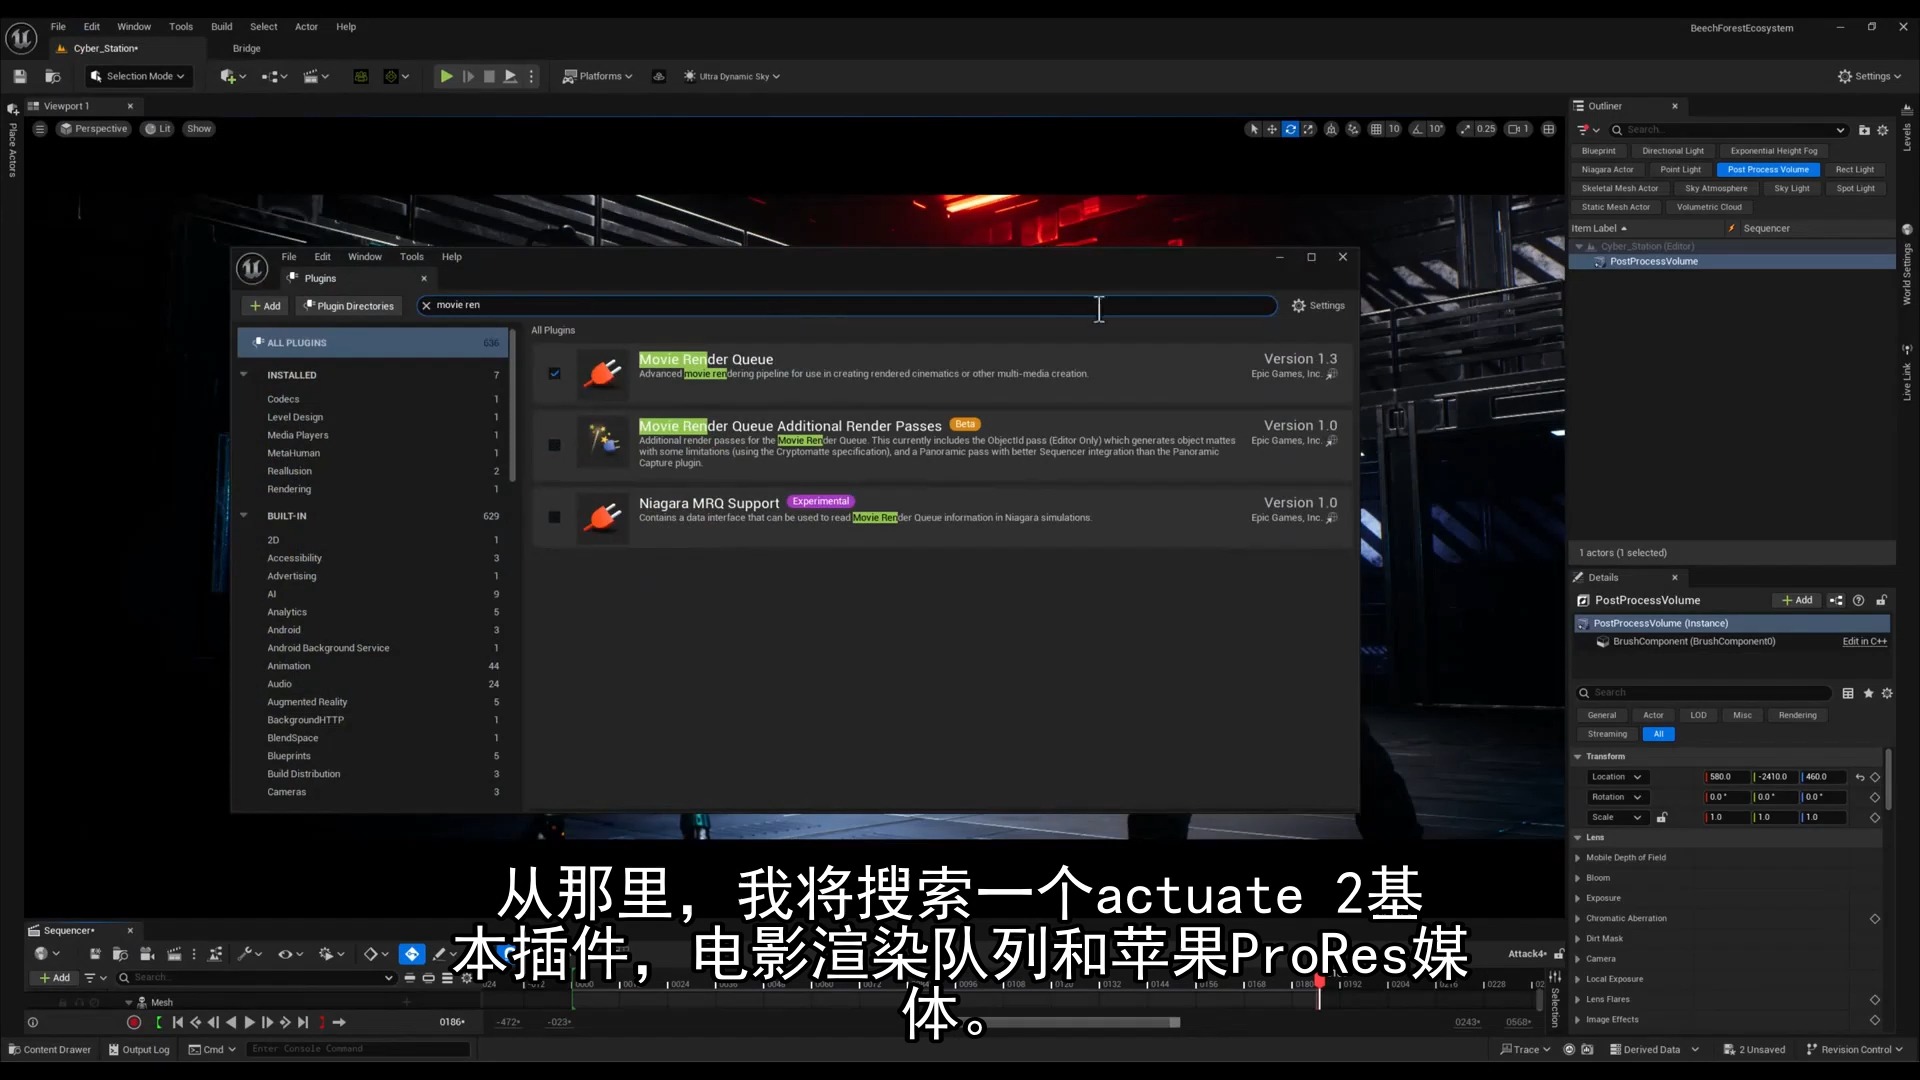Screen dimensions: 1920x1080
Task: Clear the plugin search text with X icon
Action: (426, 306)
